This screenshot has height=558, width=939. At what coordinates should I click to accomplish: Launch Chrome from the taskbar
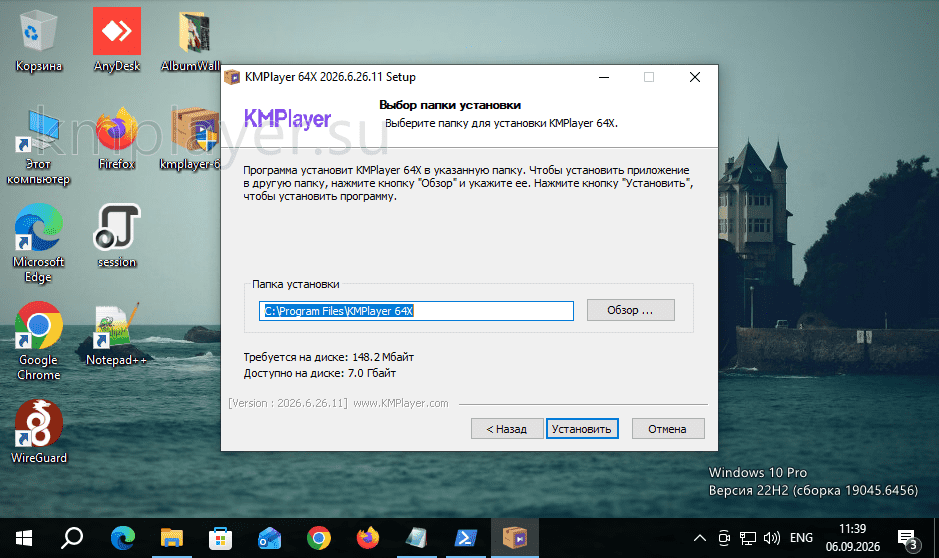coord(319,538)
